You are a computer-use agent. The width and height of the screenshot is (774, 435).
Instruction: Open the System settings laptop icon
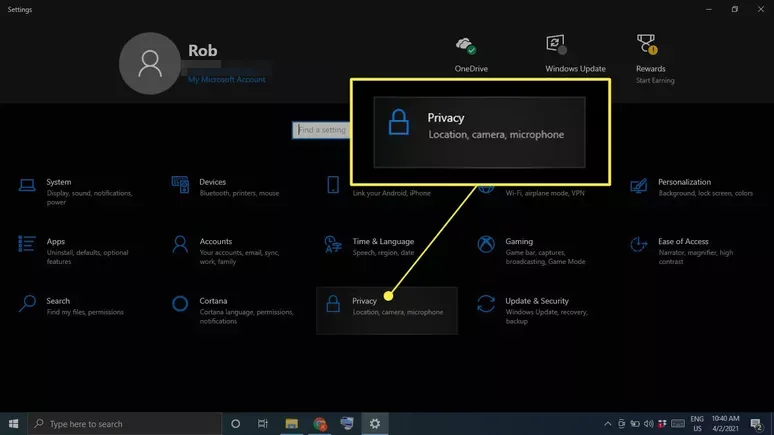[27, 185]
